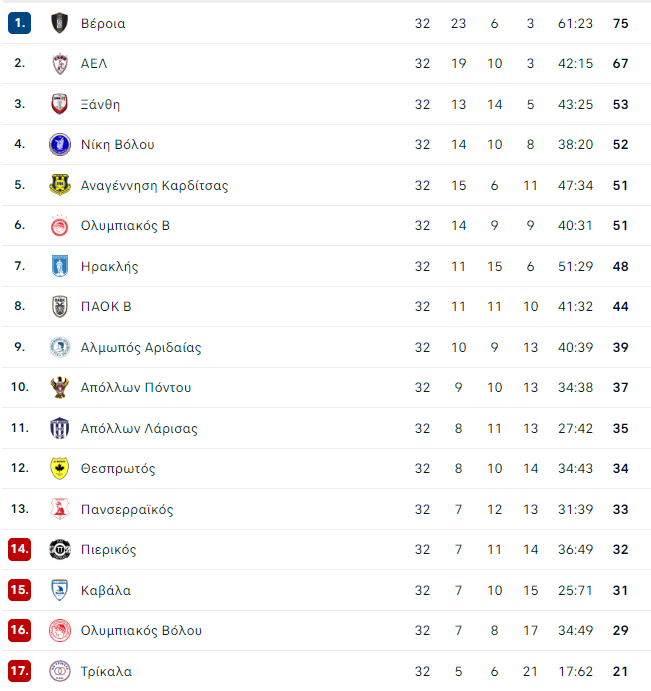
Task: Click the Απόλλων Λάρισας team name
Action: 139,428
